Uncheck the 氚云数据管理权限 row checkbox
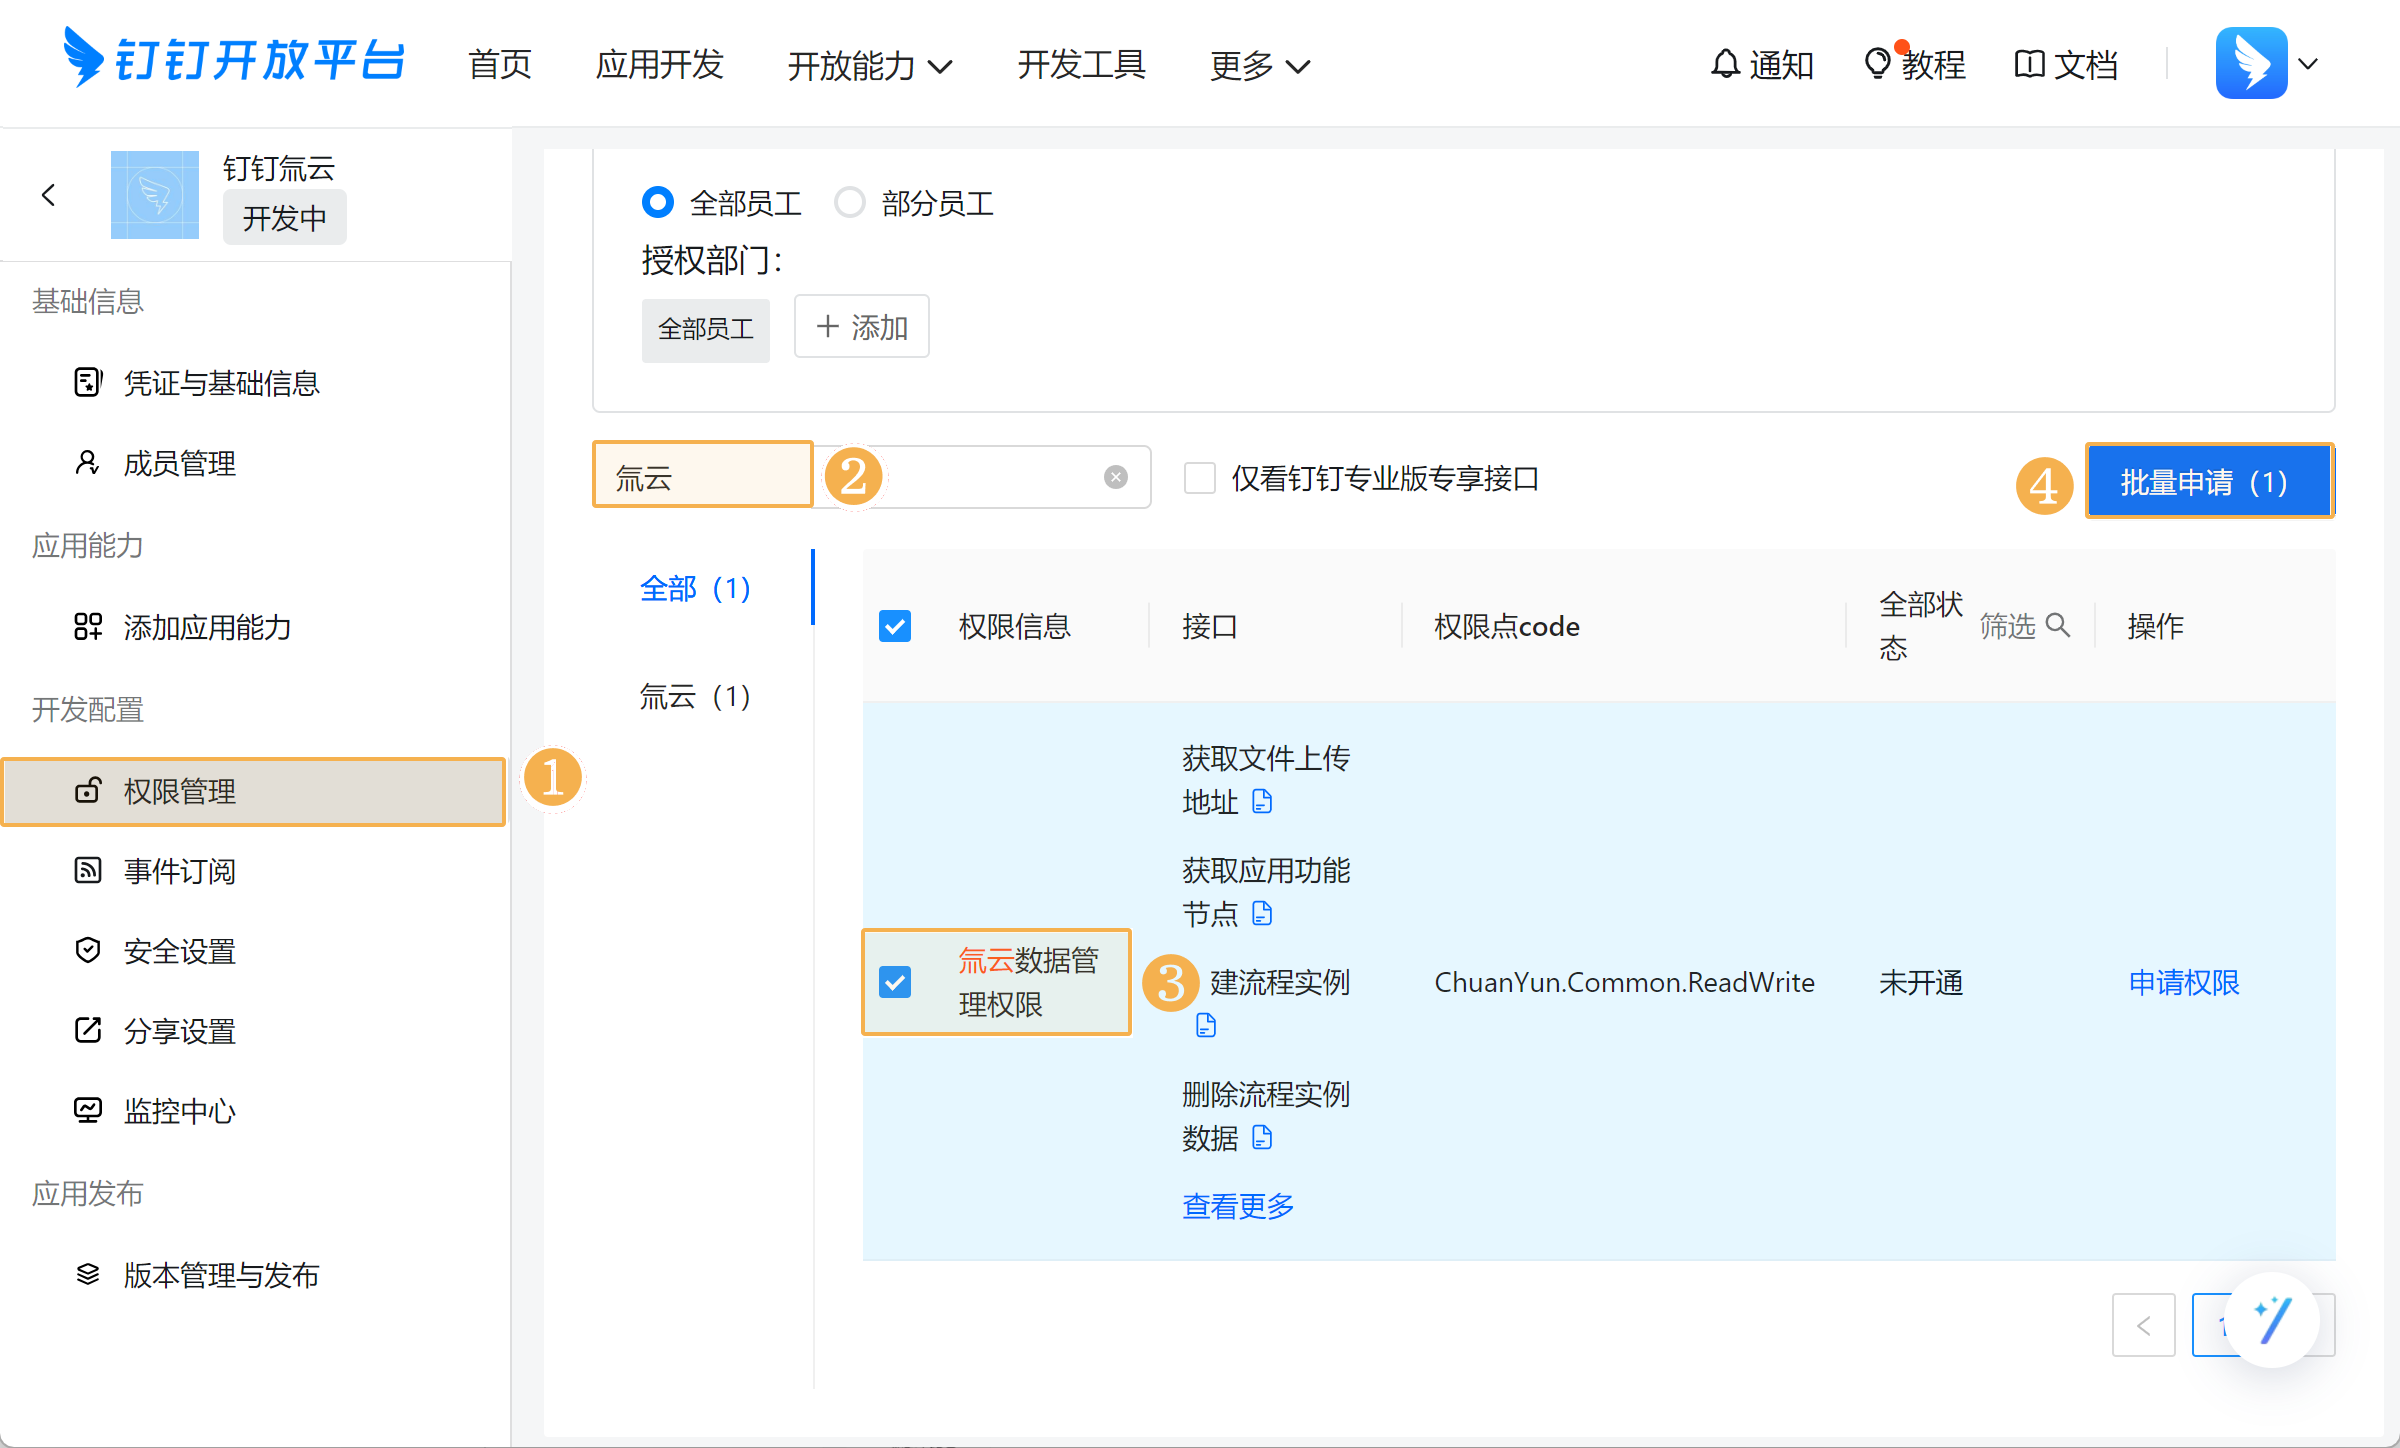The height and width of the screenshot is (1448, 2400). (895, 982)
